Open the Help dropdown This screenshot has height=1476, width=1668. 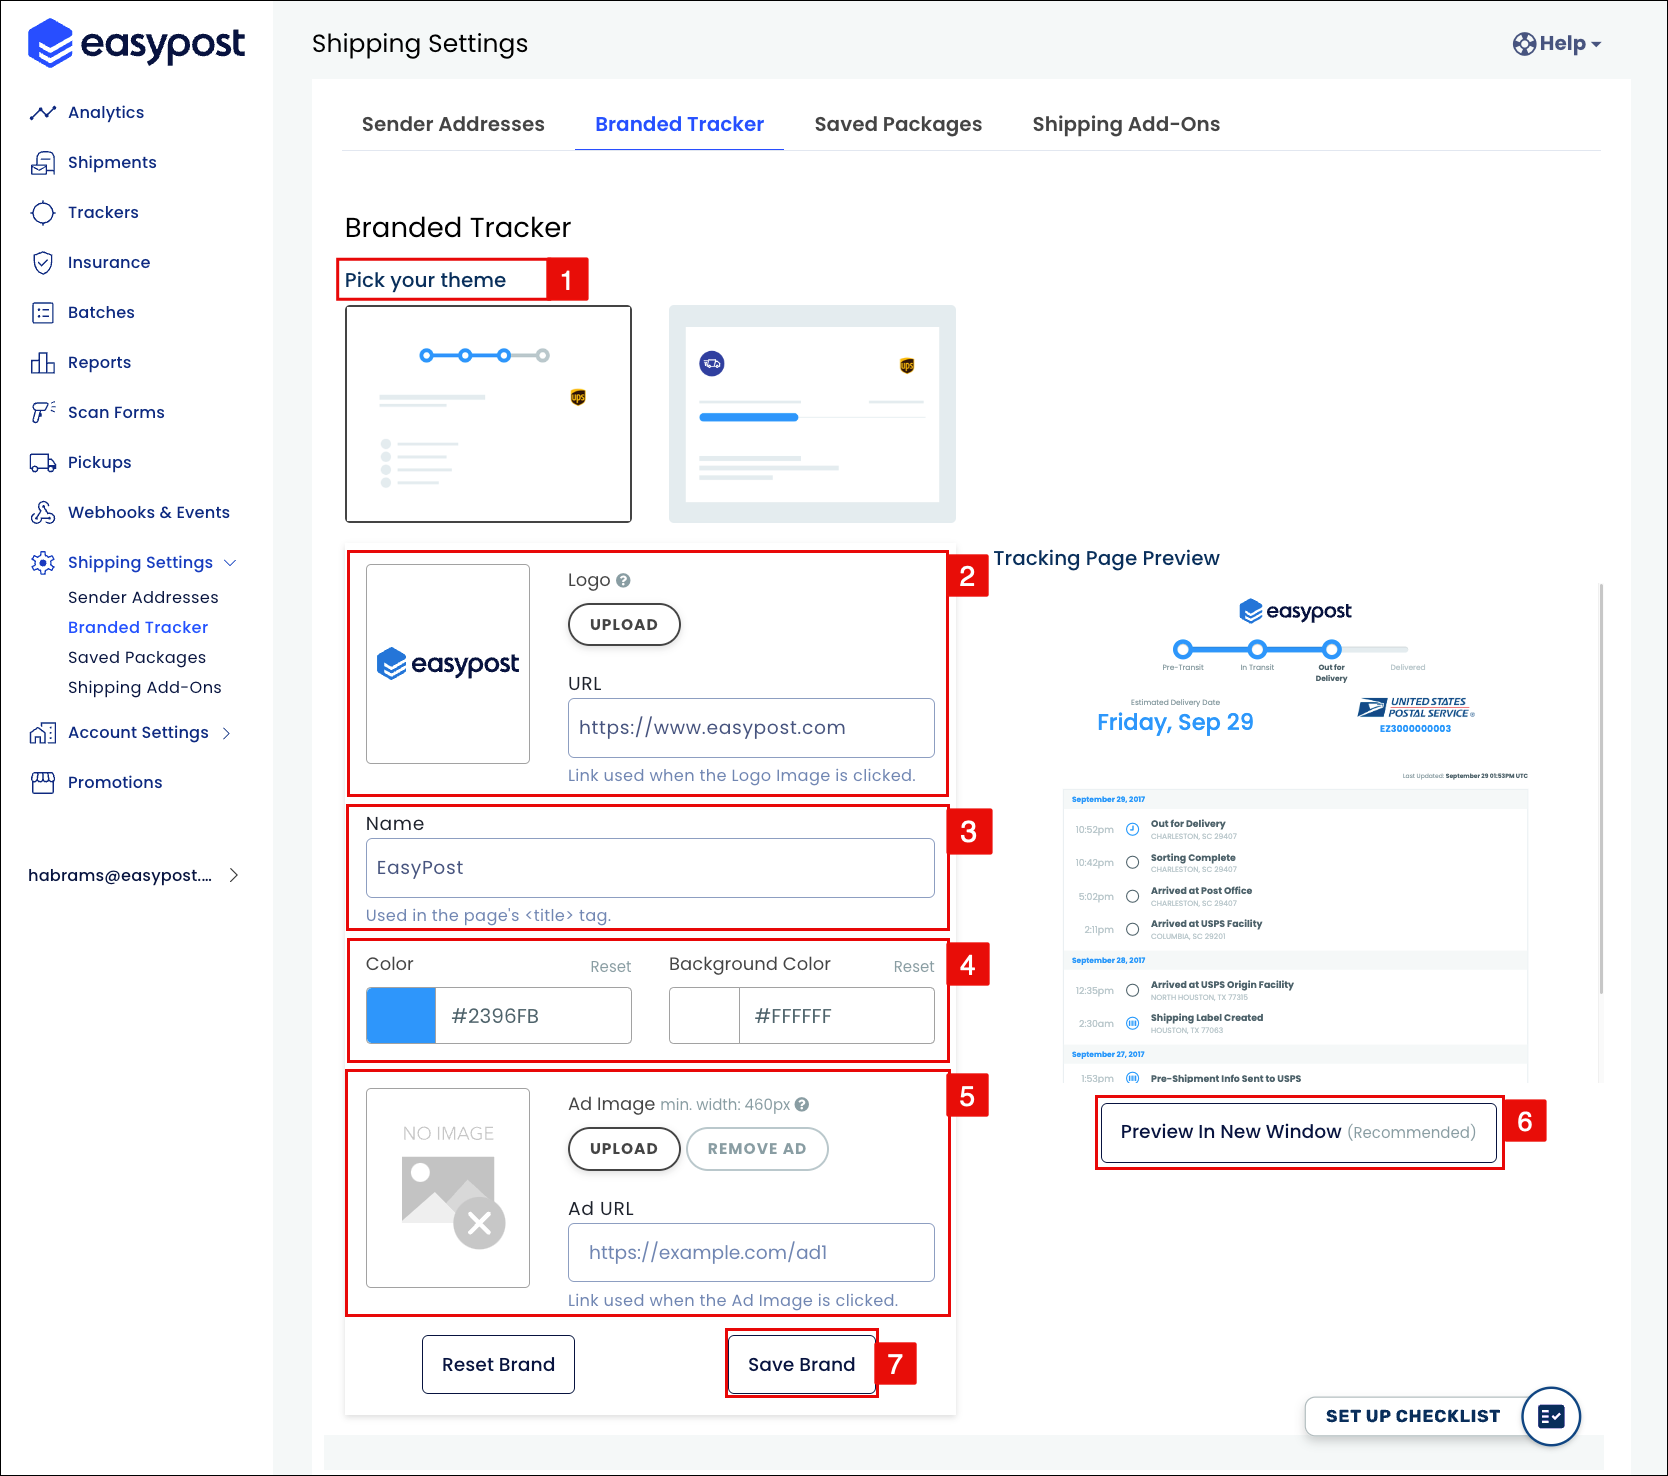pos(1557,44)
